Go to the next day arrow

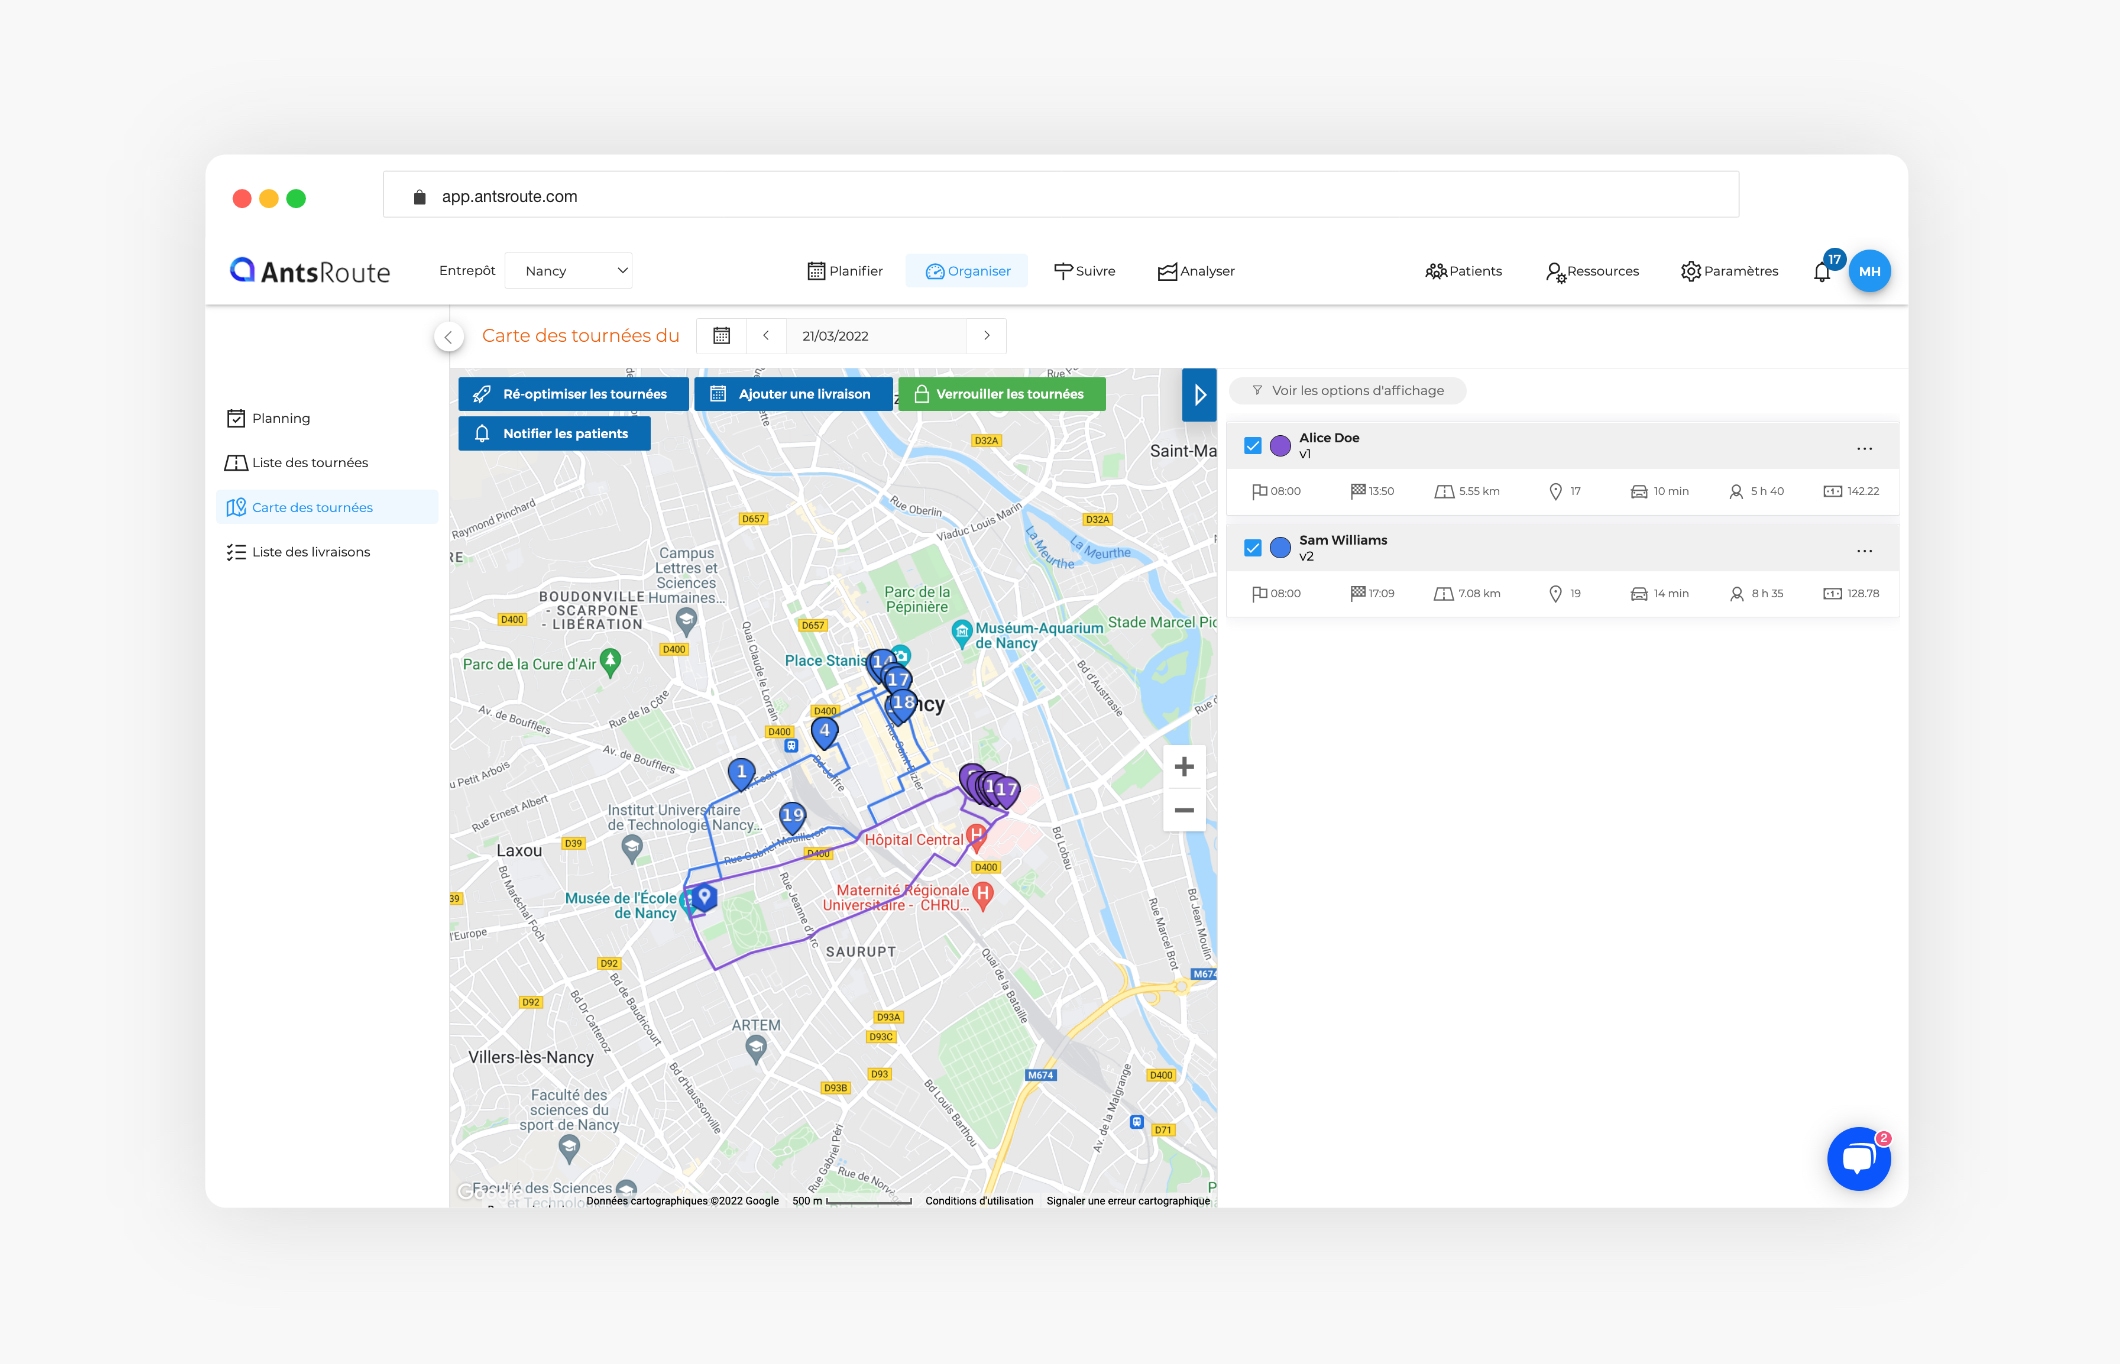pos(986,336)
